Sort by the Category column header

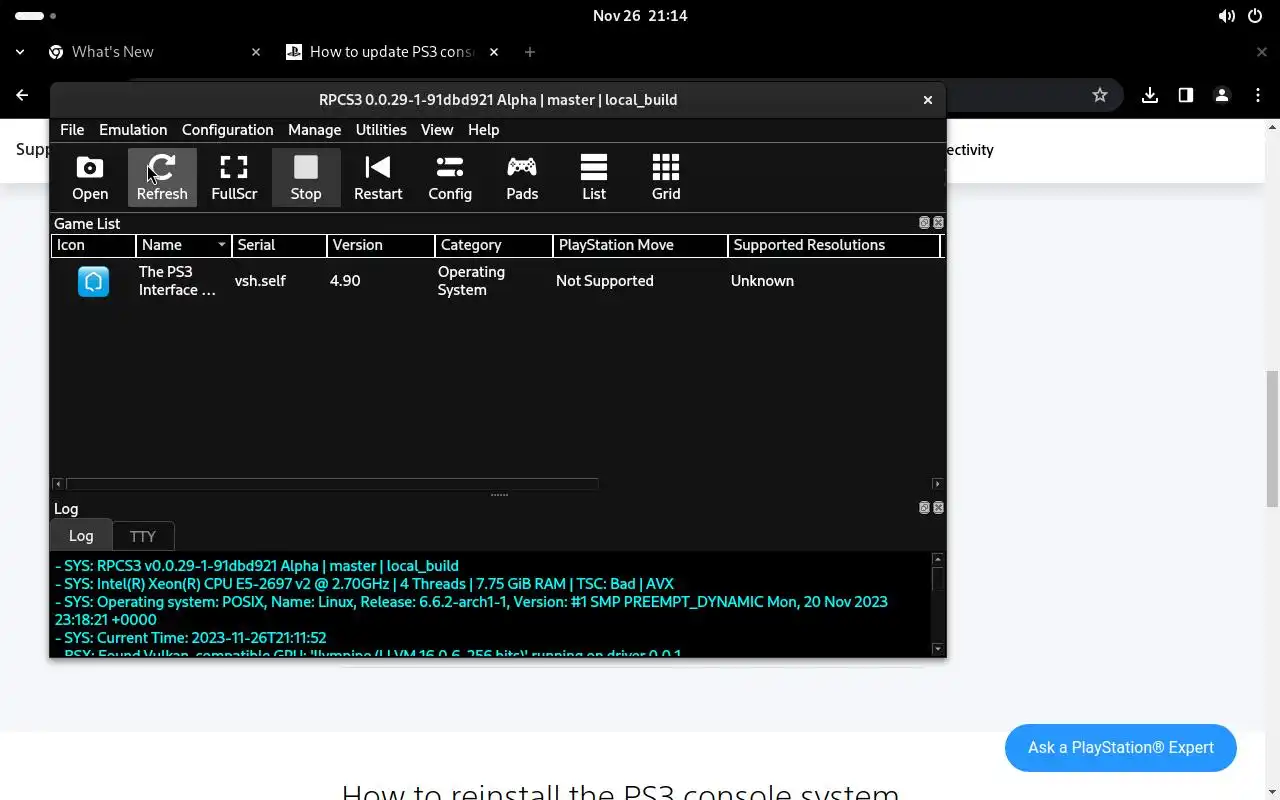494,245
